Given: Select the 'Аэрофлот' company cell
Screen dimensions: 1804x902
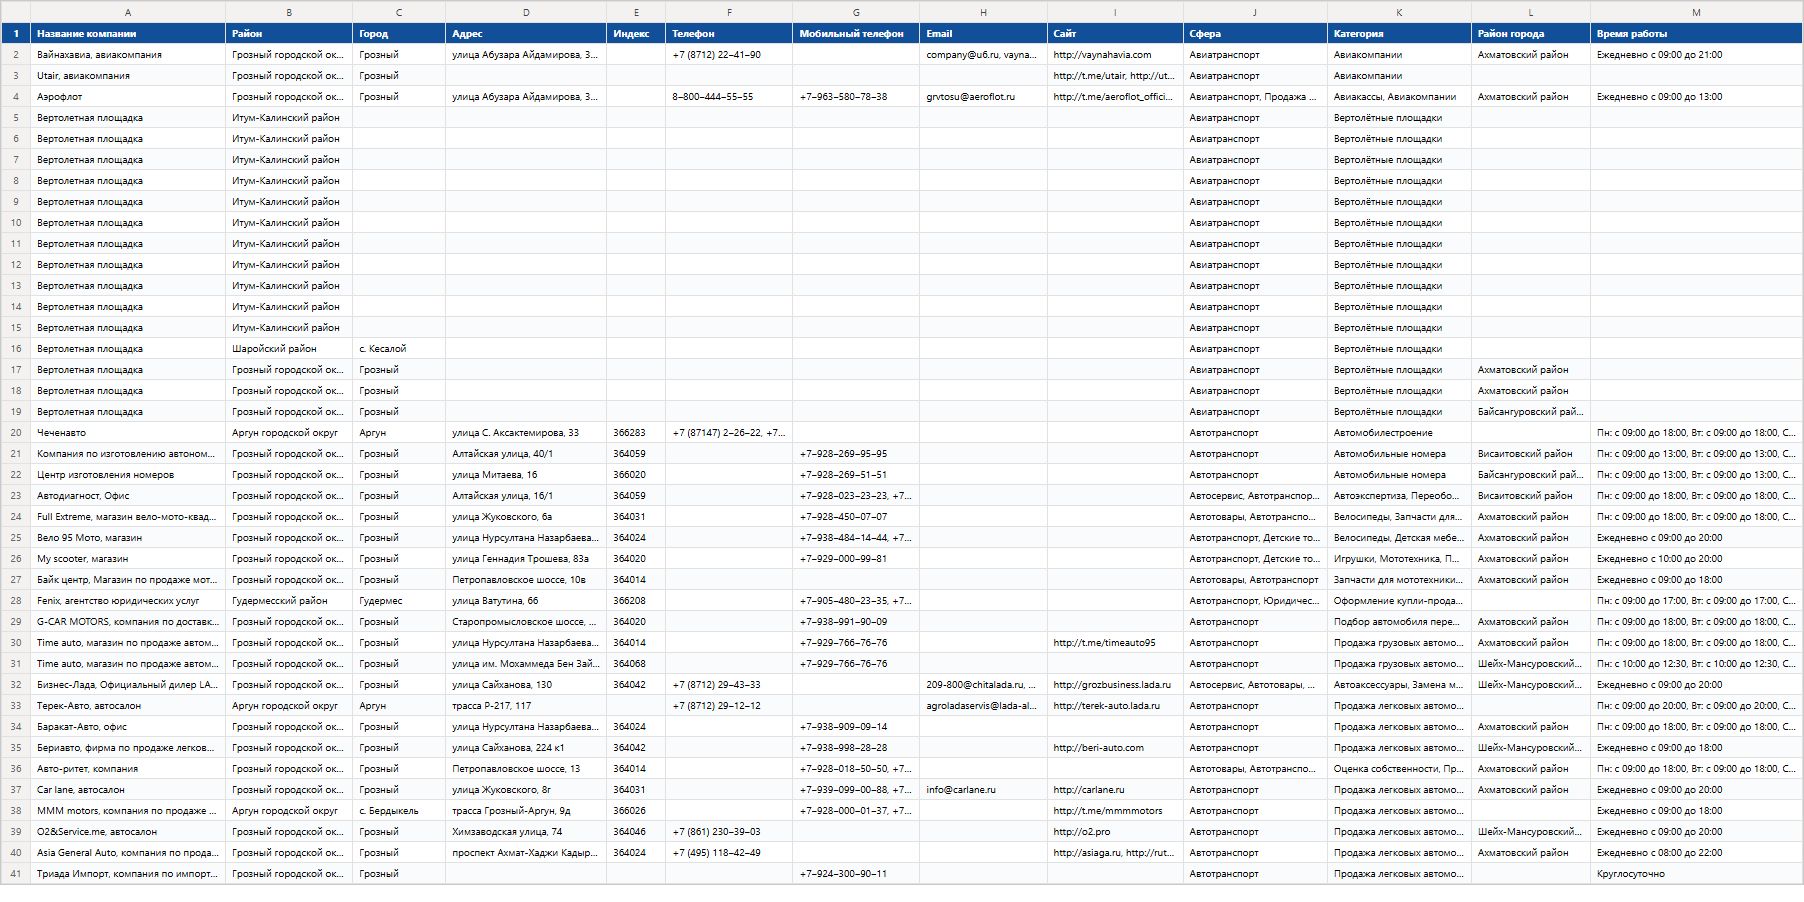Looking at the screenshot, I should (128, 97).
